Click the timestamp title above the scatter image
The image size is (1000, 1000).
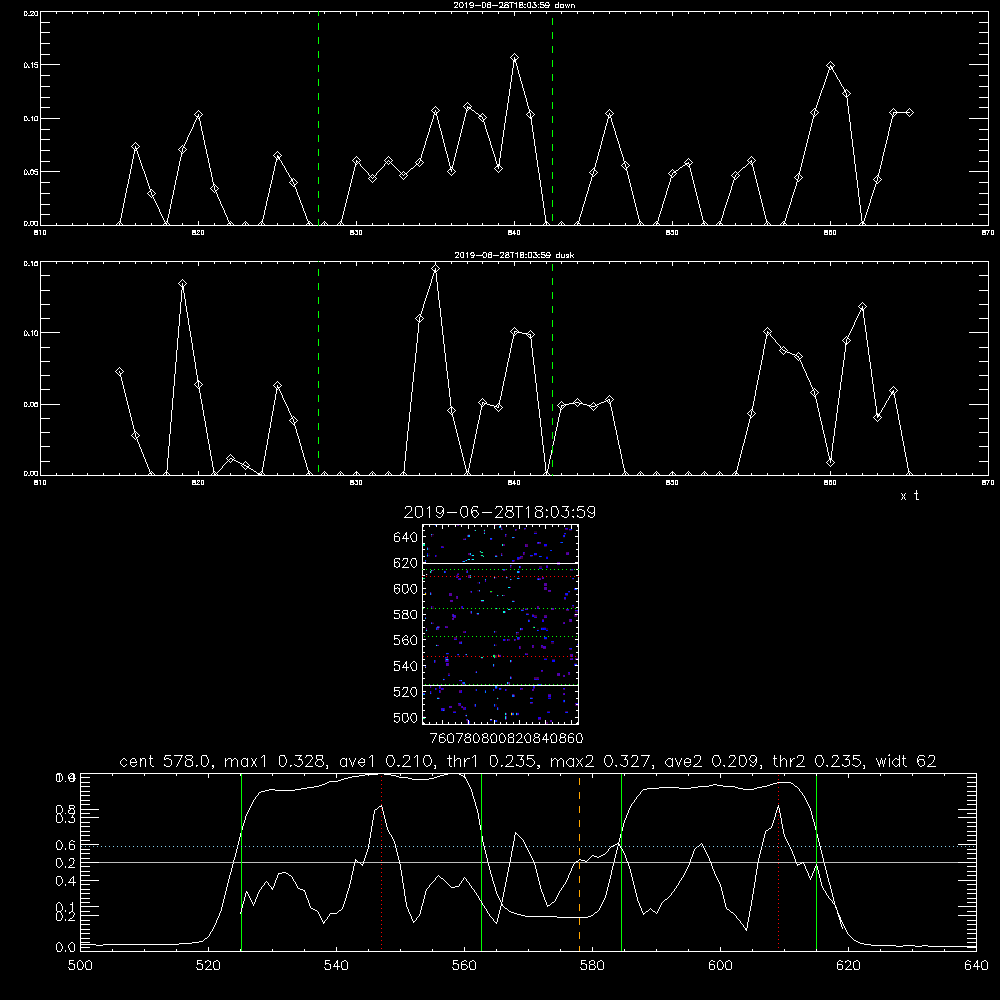pyautogui.click(x=499, y=512)
